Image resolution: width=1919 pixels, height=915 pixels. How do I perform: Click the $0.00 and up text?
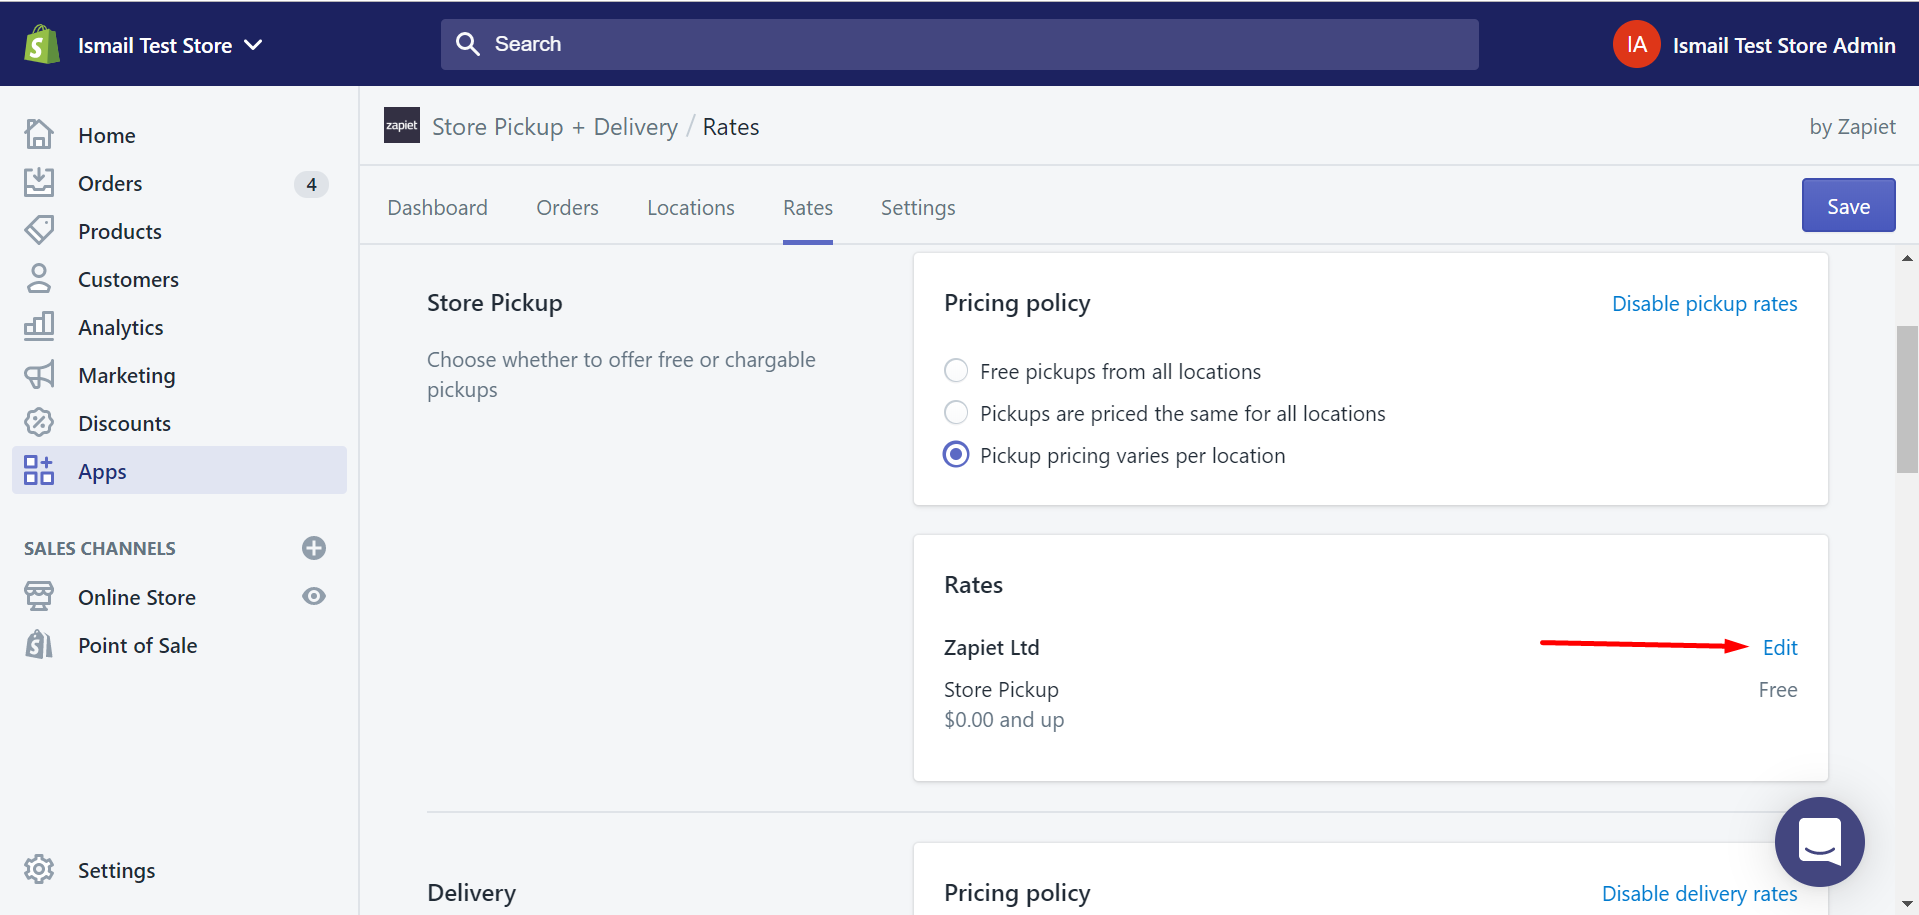pos(1004,720)
